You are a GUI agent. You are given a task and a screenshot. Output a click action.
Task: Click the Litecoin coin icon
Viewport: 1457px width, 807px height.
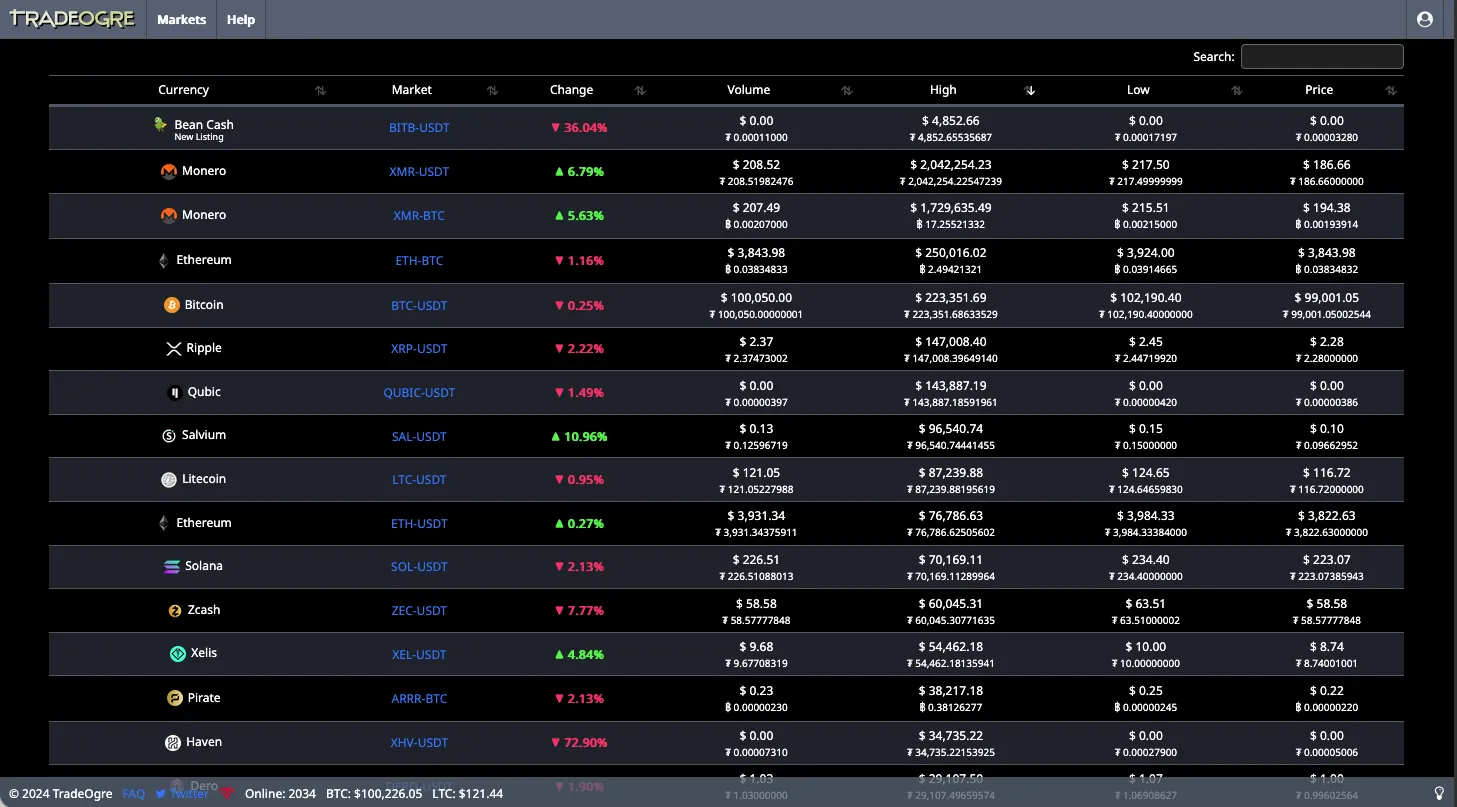169,480
